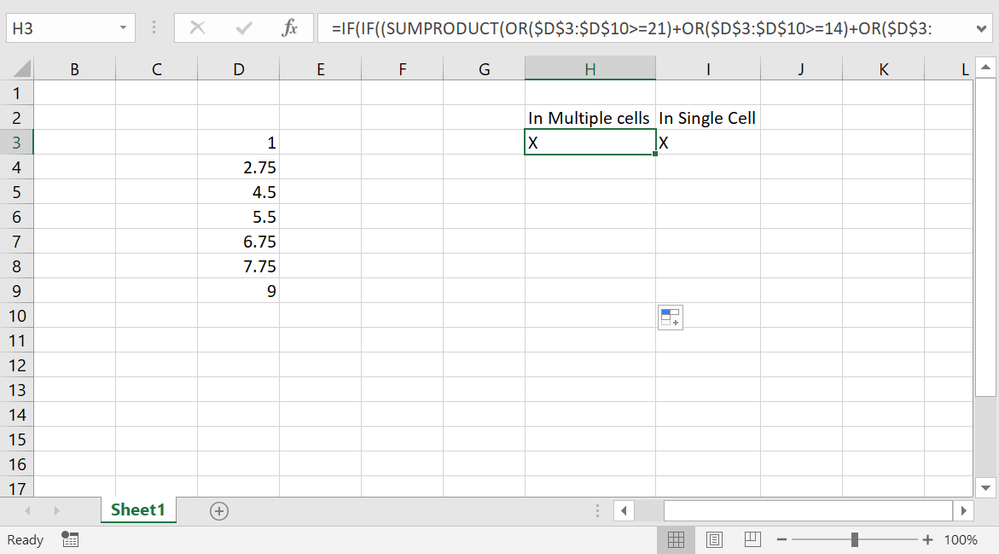This screenshot has width=999, height=554.
Task: Click the 100% zoom level
Action: 961,540
